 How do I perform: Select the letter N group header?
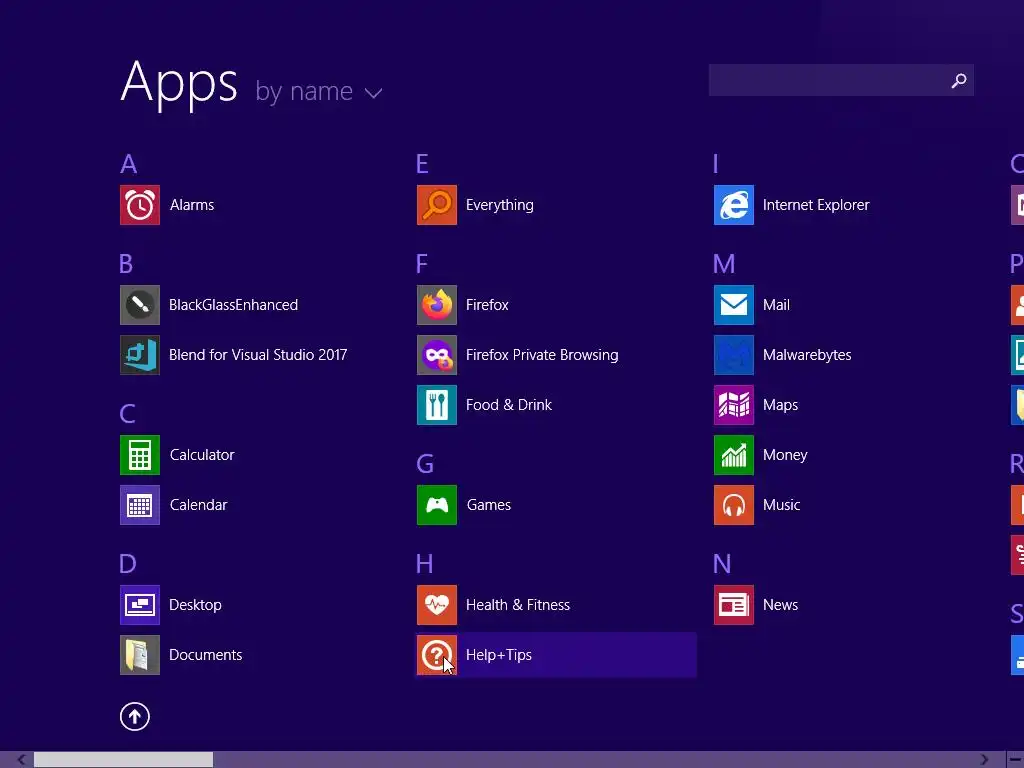click(x=722, y=564)
